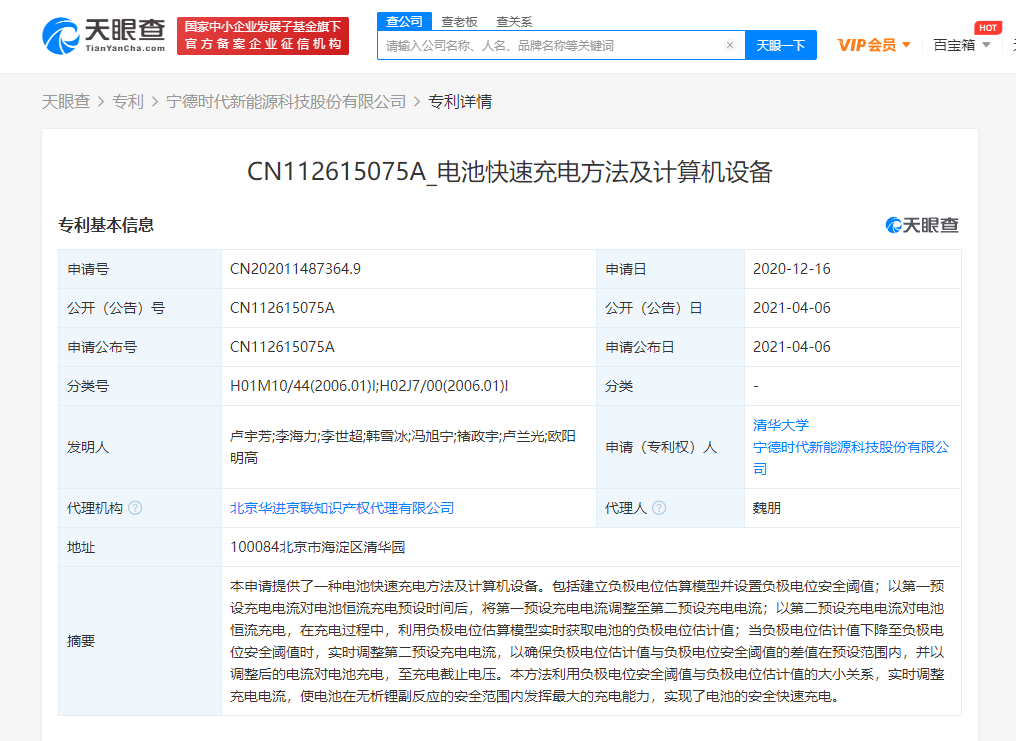Click inside the company search input field
Image resolution: width=1016 pixels, height=741 pixels.
pos(550,45)
